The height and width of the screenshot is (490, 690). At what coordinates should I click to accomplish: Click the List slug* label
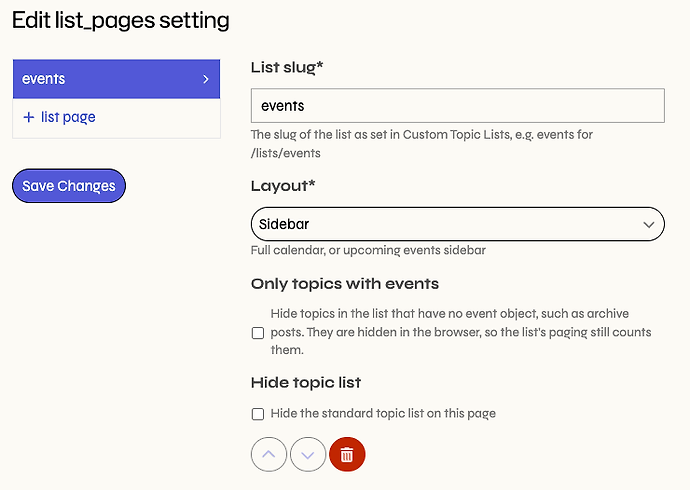coord(287,67)
